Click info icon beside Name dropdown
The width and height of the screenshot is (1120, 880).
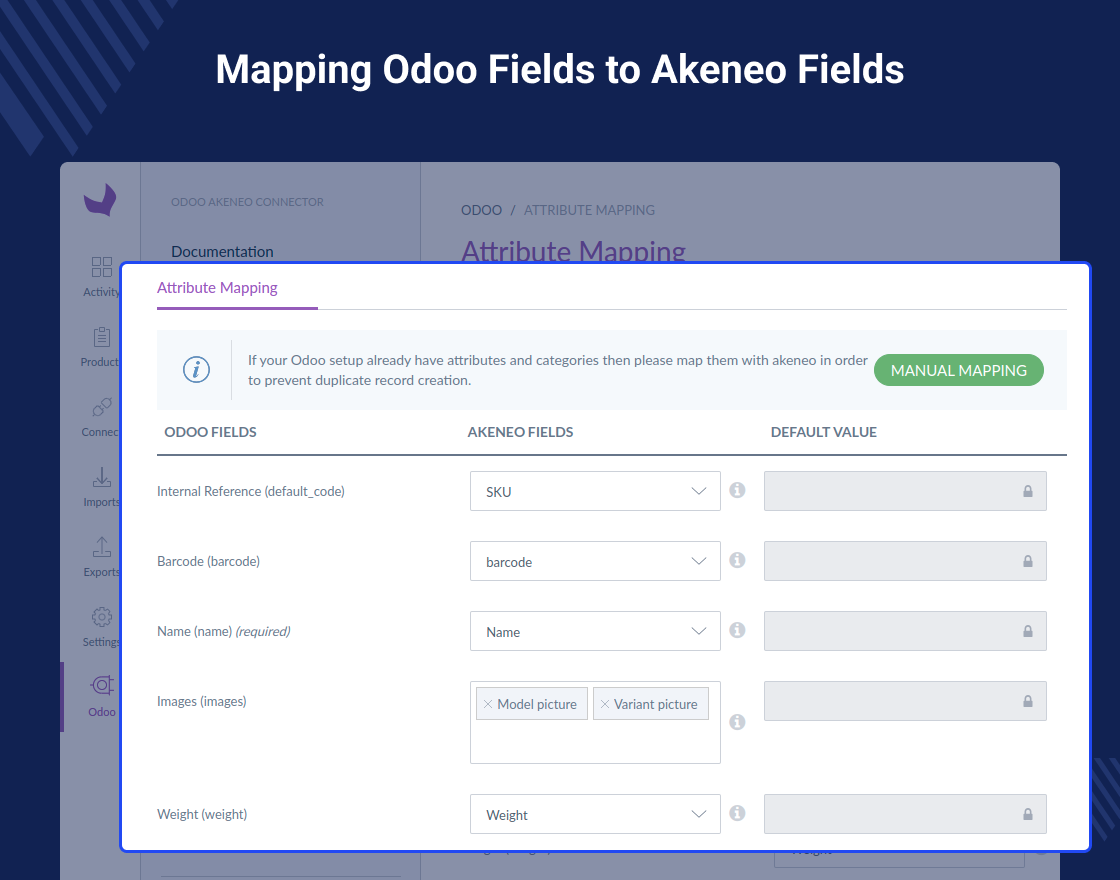click(x=737, y=630)
